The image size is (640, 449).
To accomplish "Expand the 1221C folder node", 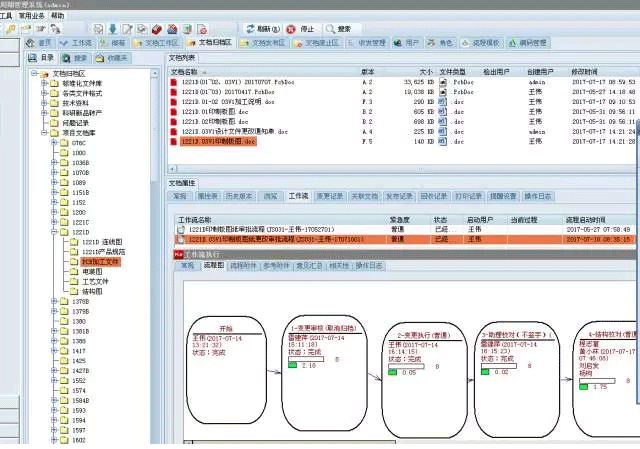I will (53, 222).
